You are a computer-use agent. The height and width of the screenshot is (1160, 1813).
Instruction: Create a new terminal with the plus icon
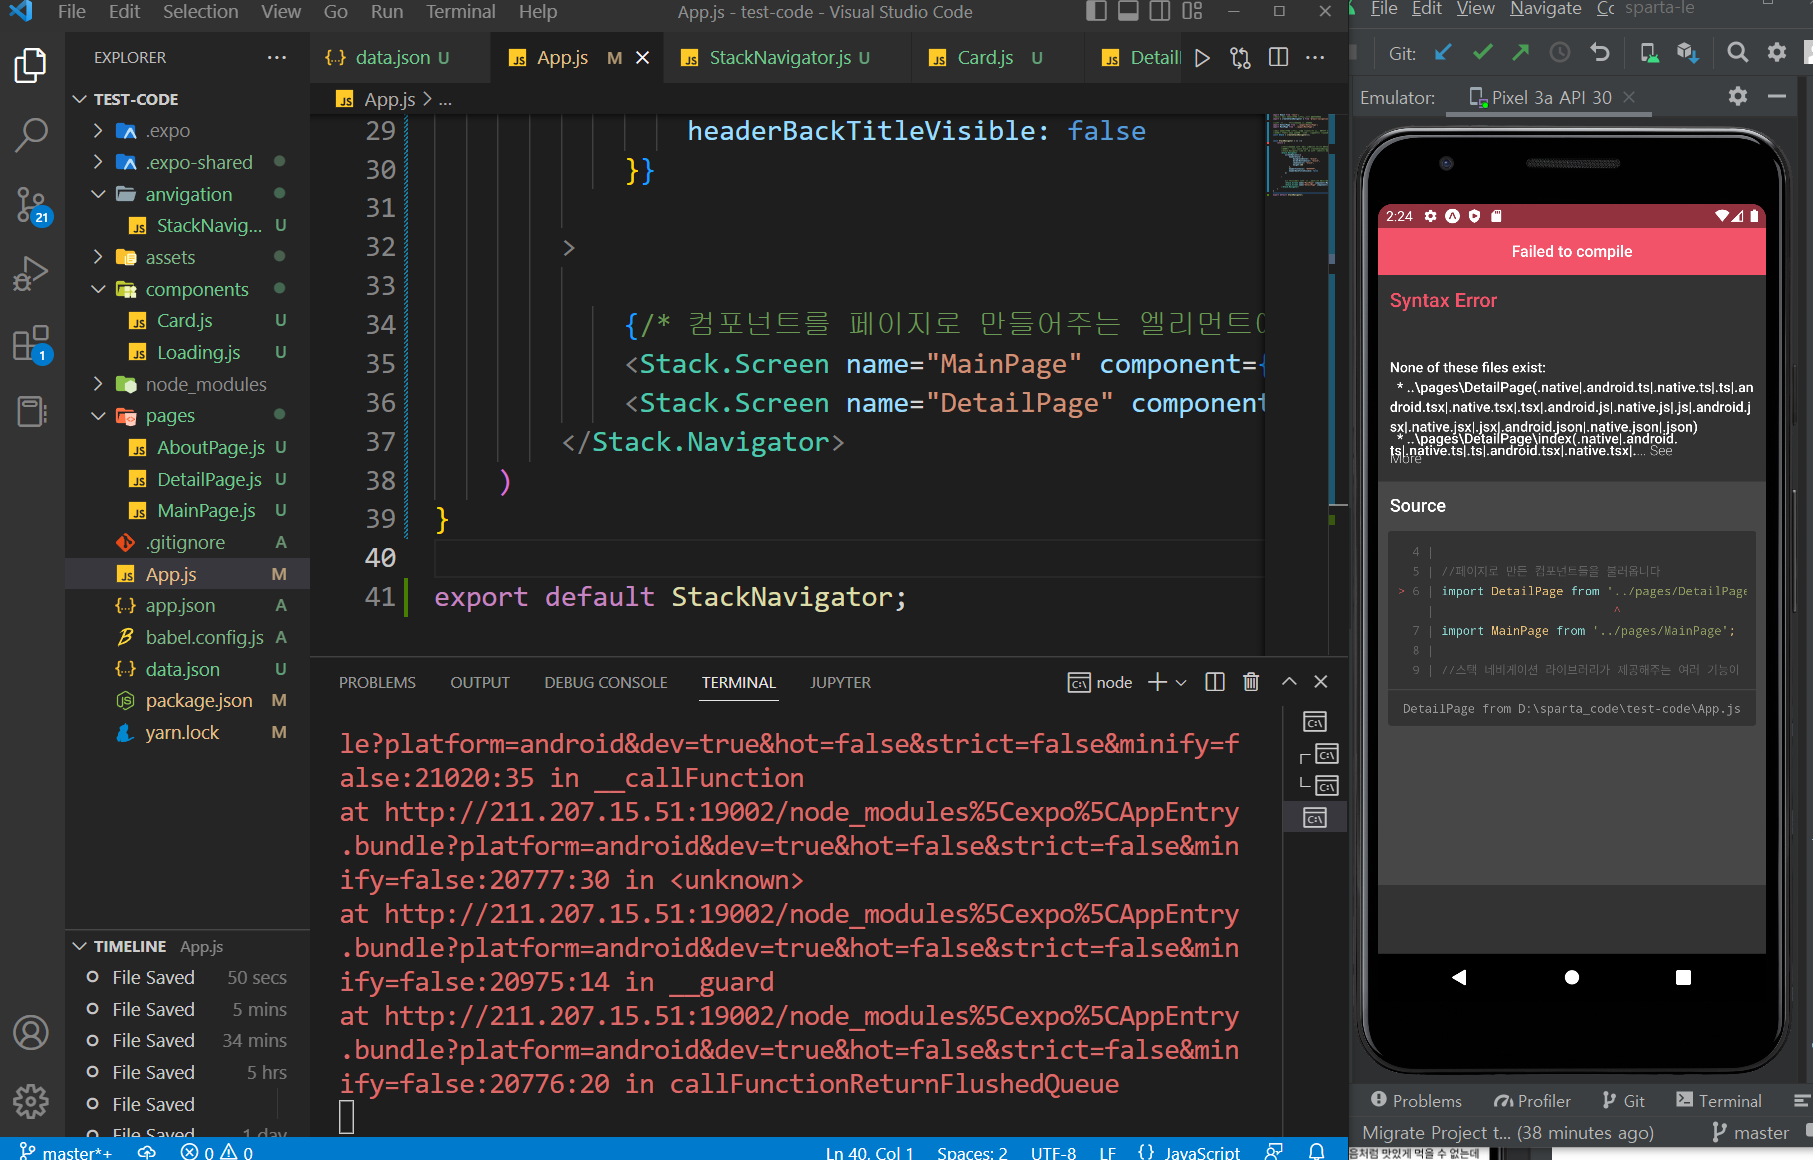(1157, 682)
